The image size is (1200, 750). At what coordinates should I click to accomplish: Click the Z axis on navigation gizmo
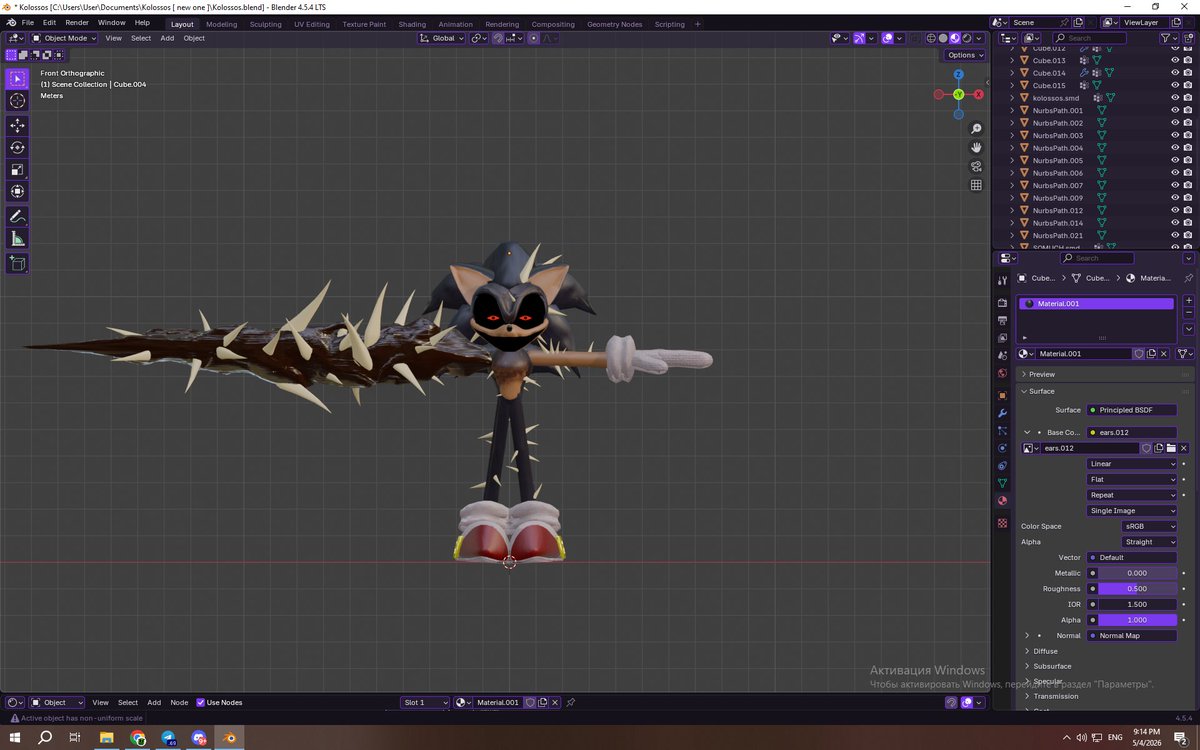(958, 74)
